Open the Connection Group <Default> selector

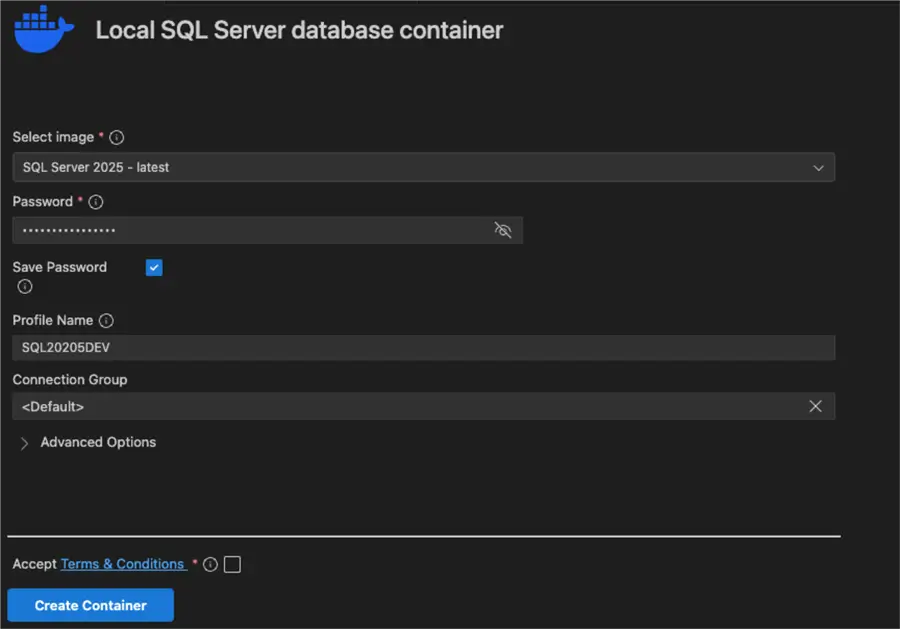point(400,407)
